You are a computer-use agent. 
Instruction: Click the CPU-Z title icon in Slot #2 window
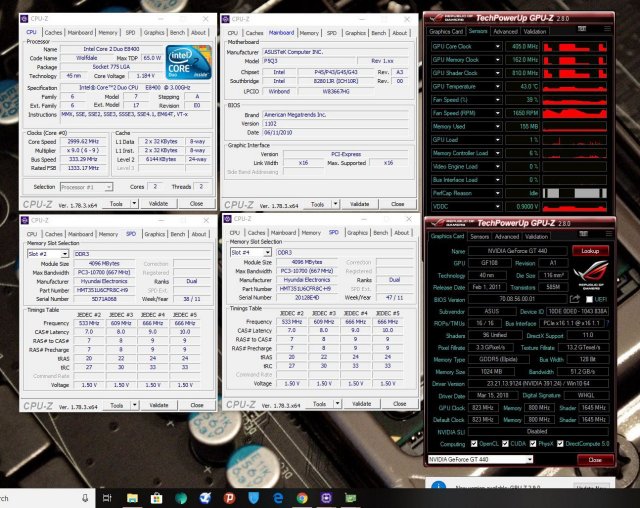(x=24, y=220)
